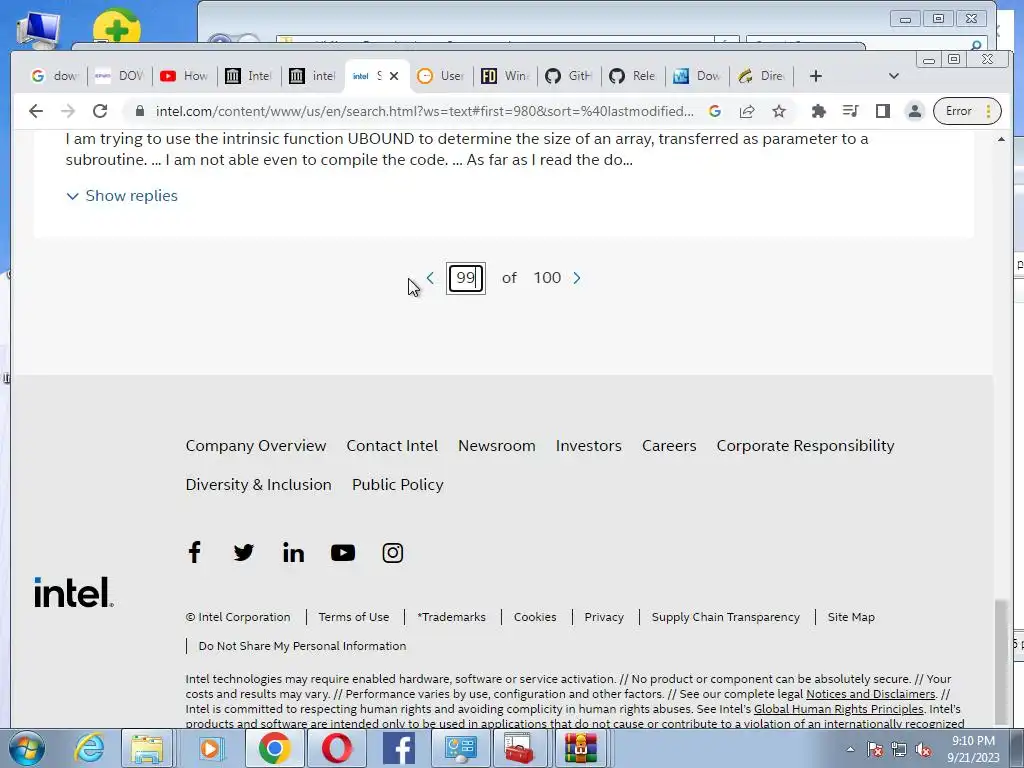Switch to the 'GitH' GitHub tab

569,76
